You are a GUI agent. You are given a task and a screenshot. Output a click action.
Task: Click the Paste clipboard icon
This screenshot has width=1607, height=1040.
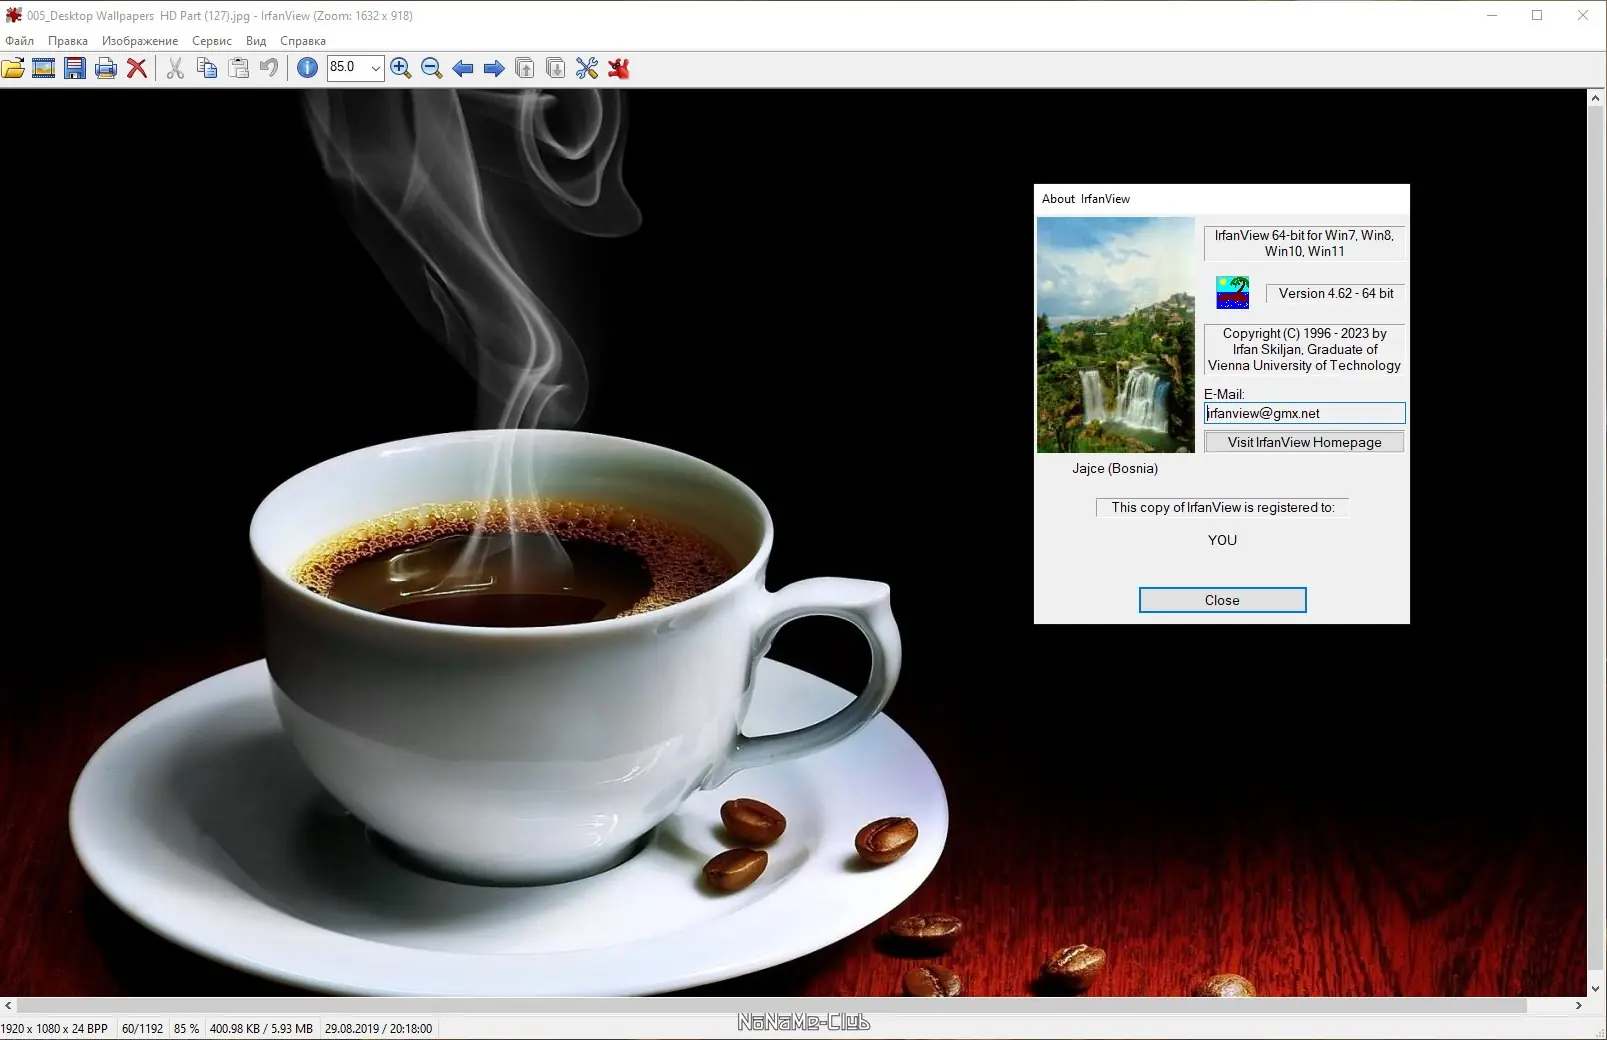click(x=238, y=68)
